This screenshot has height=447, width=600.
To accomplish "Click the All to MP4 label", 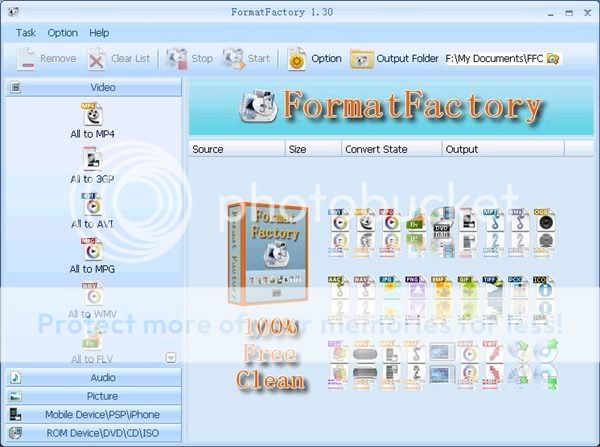I will 92,134.
